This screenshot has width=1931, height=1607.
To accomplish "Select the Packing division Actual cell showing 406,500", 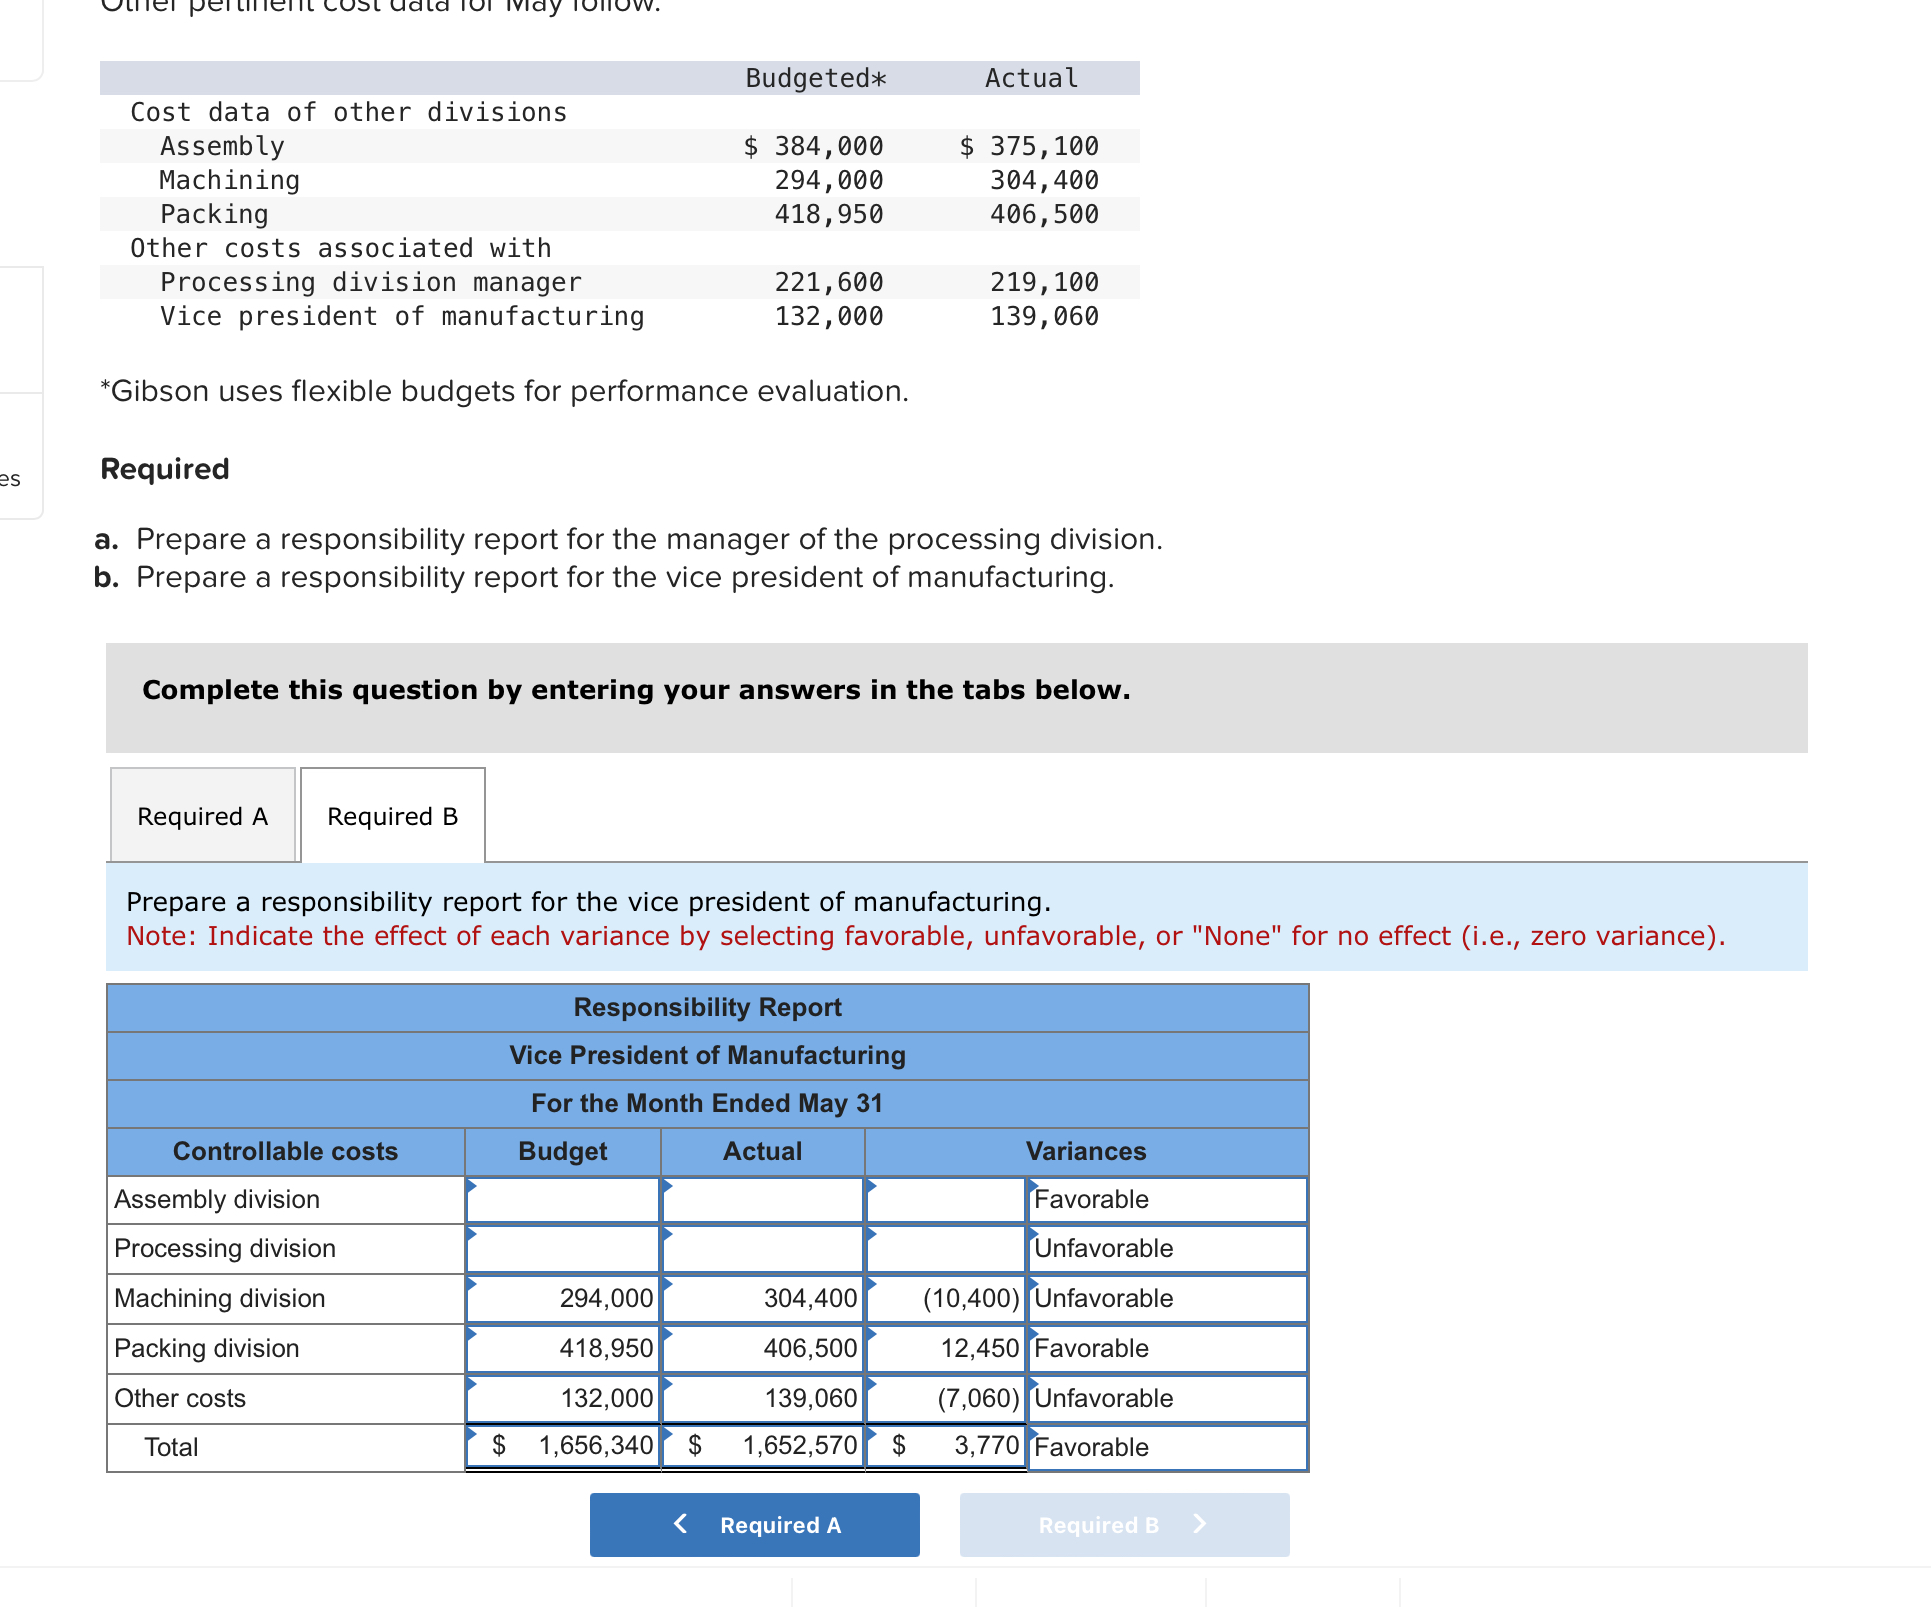I will [x=762, y=1348].
